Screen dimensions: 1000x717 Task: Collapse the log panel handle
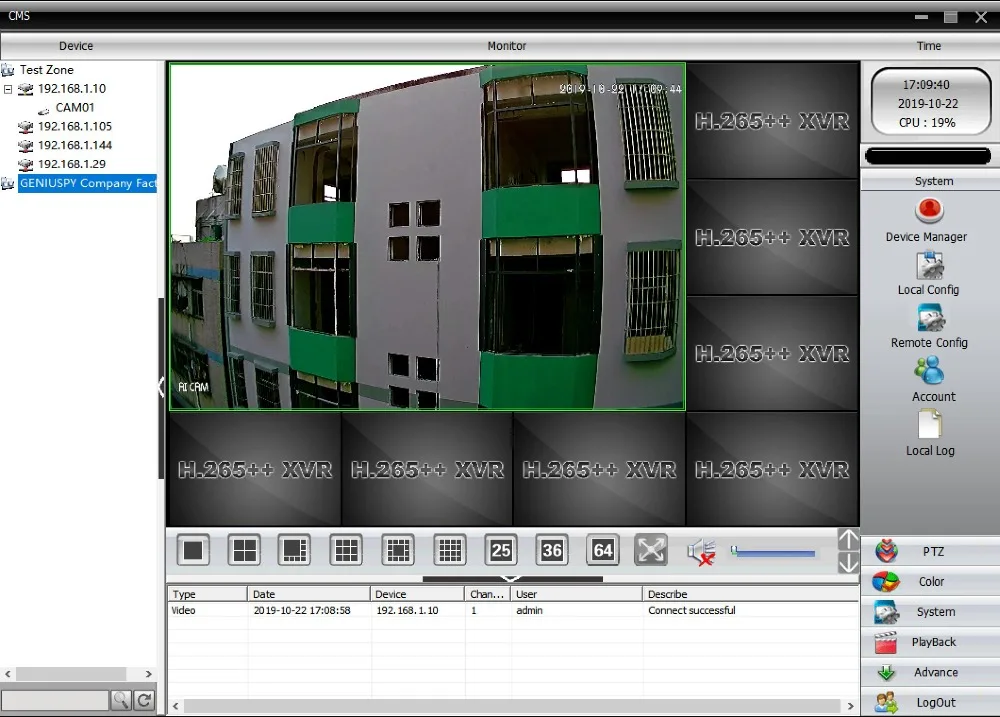pos(512,579)
